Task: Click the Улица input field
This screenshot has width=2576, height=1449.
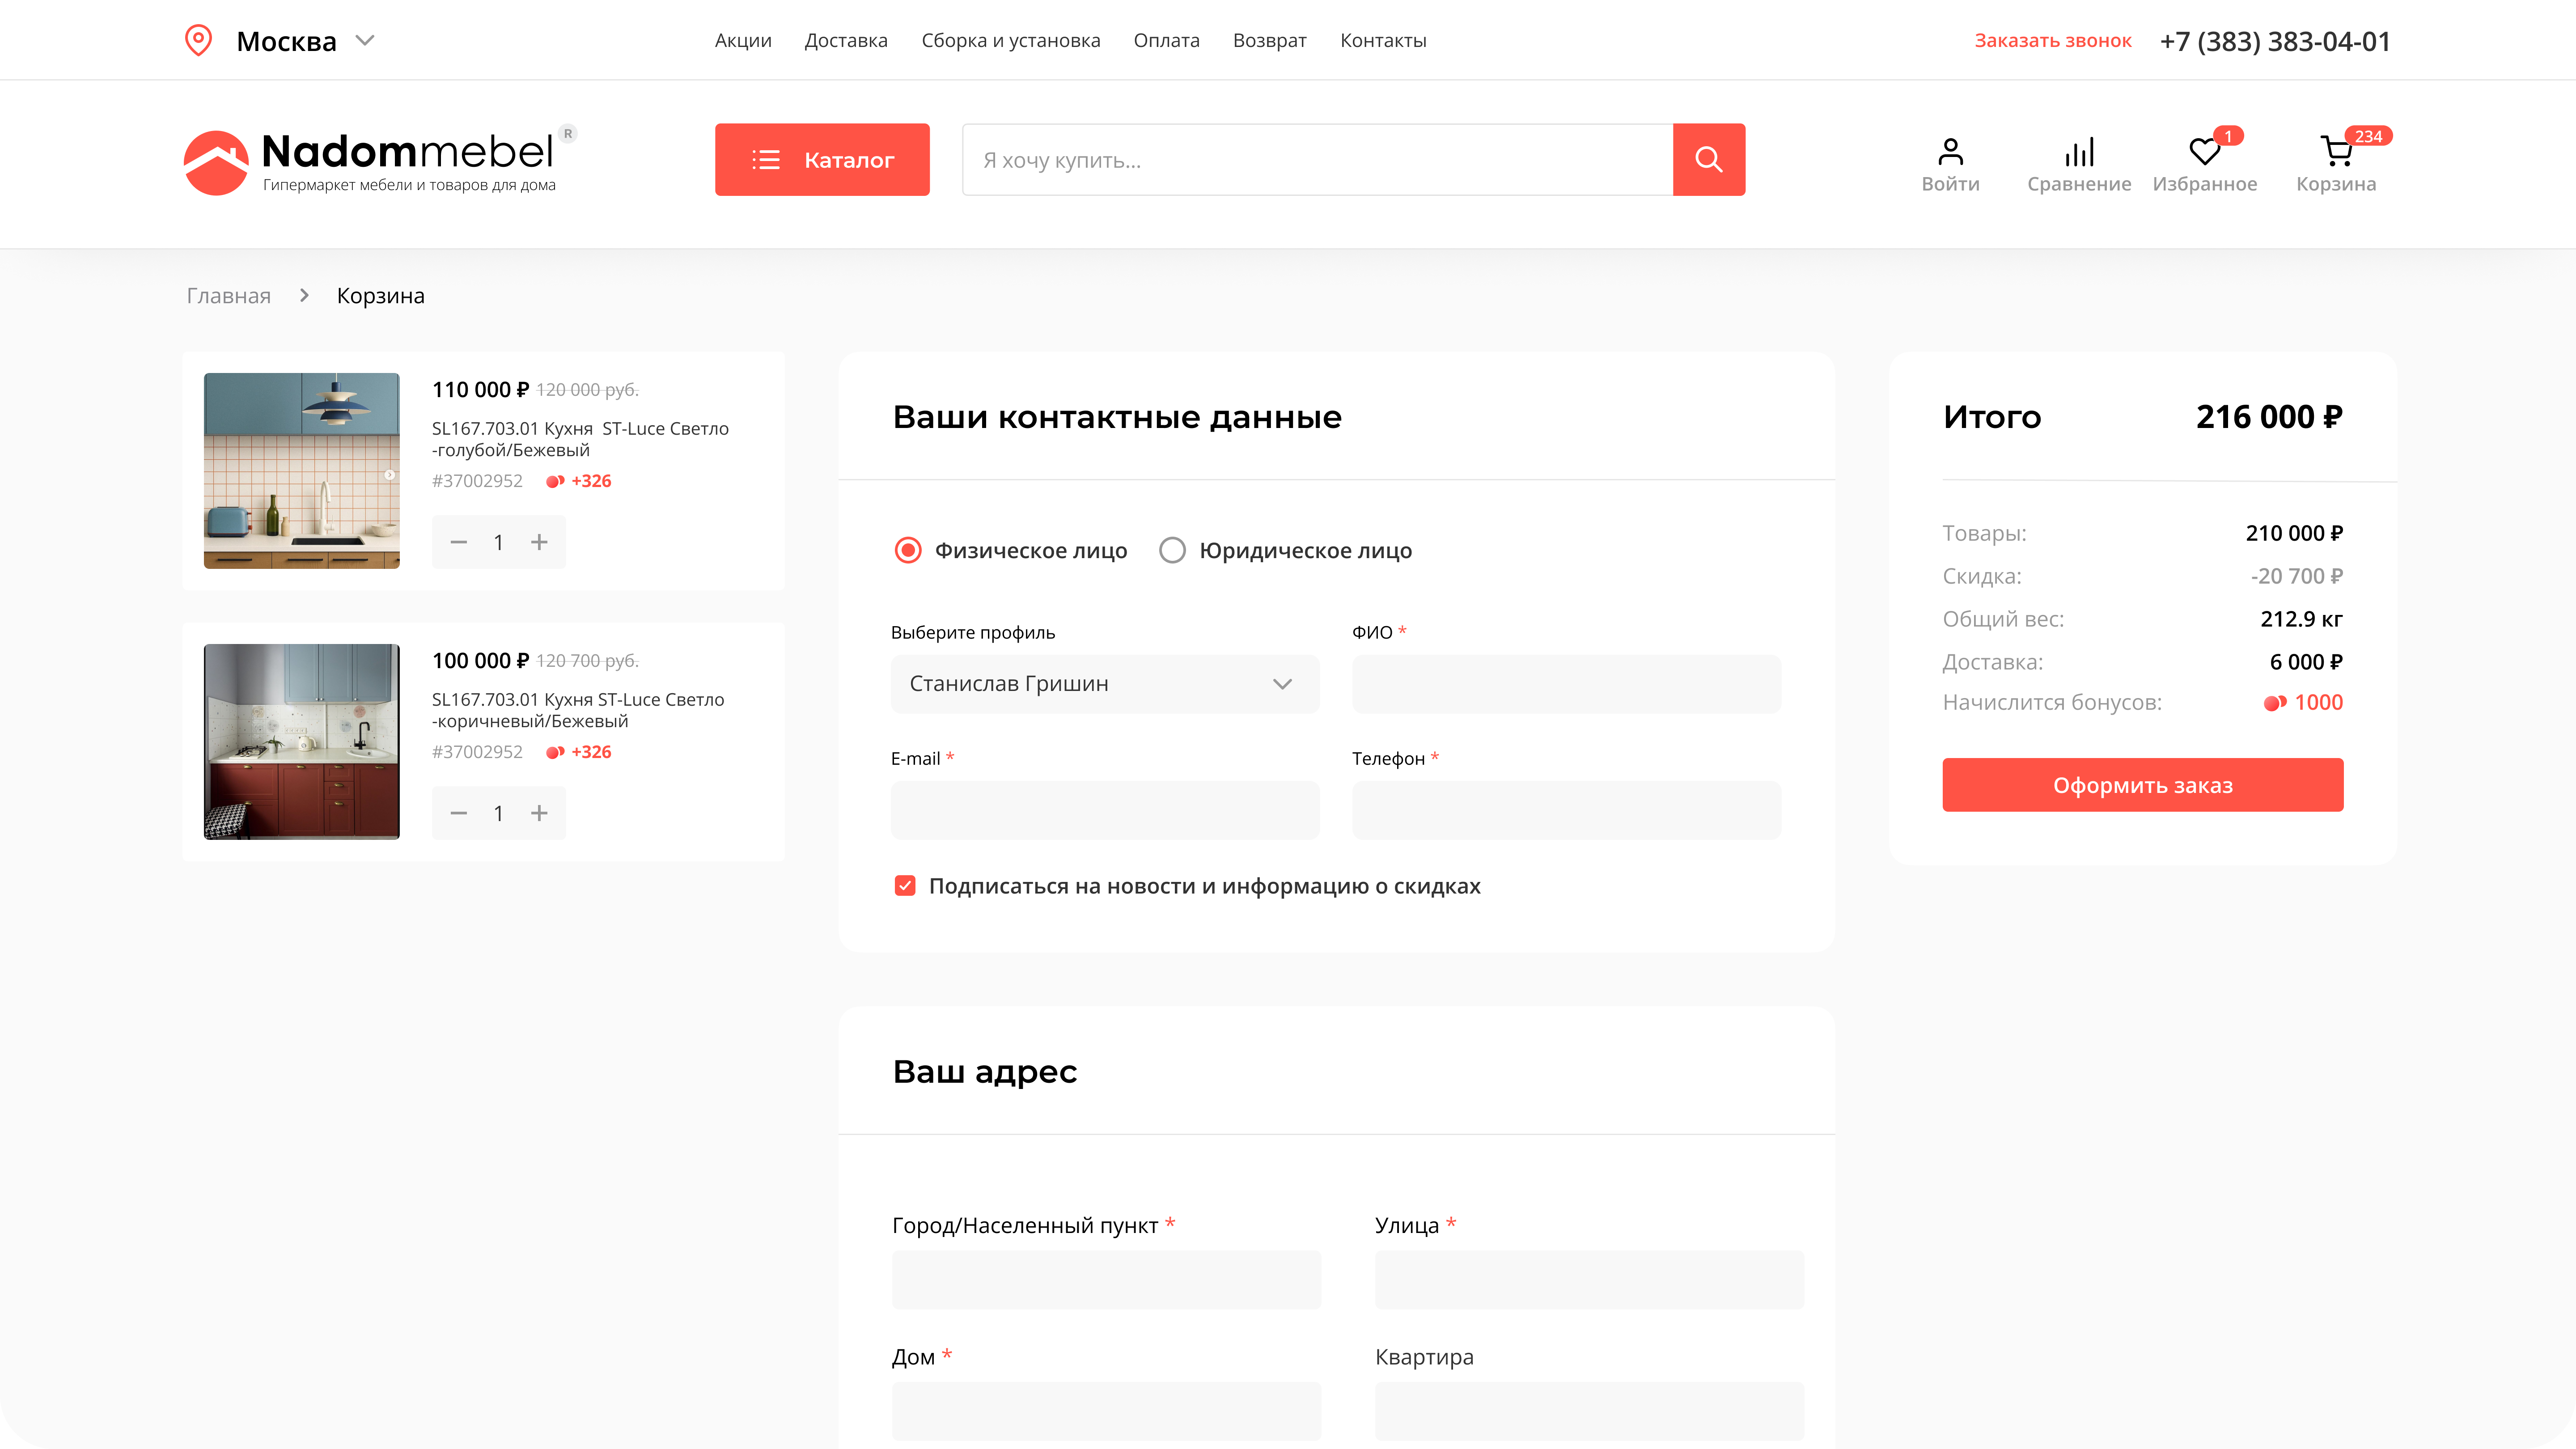Action: (x=1589, y=1280)
